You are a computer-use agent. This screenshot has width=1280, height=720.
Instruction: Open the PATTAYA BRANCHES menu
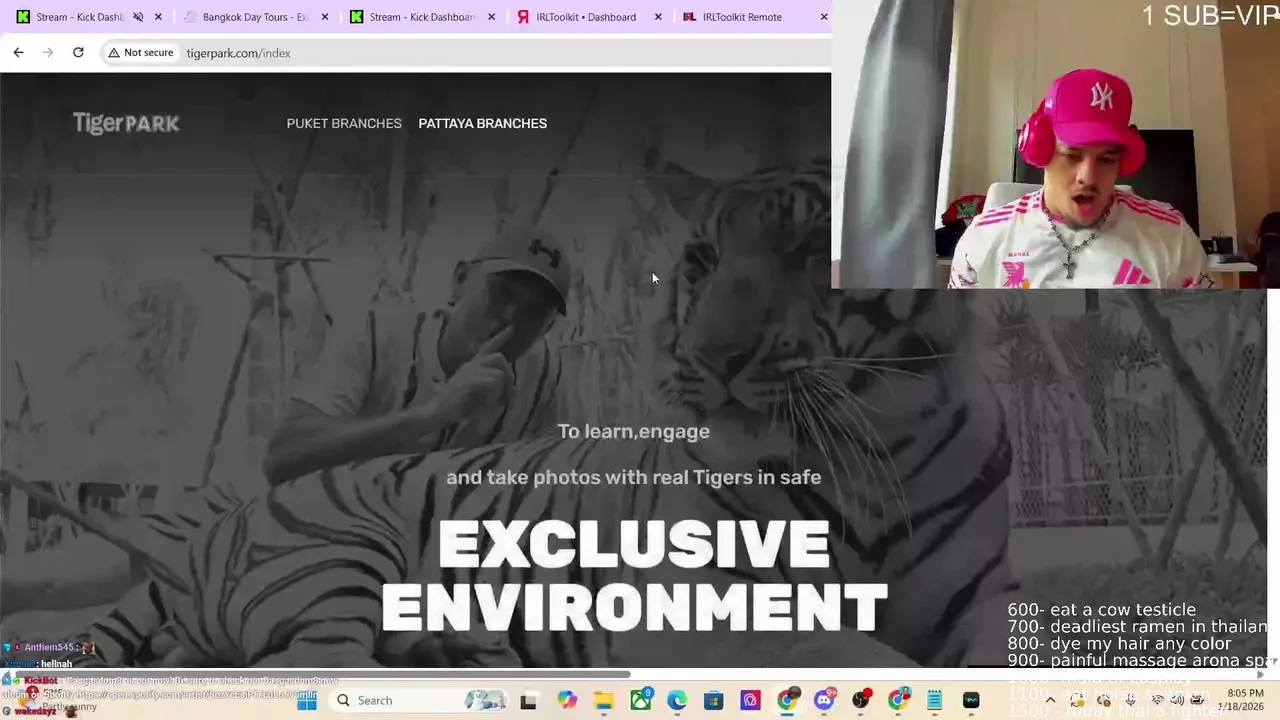[482, 123]
